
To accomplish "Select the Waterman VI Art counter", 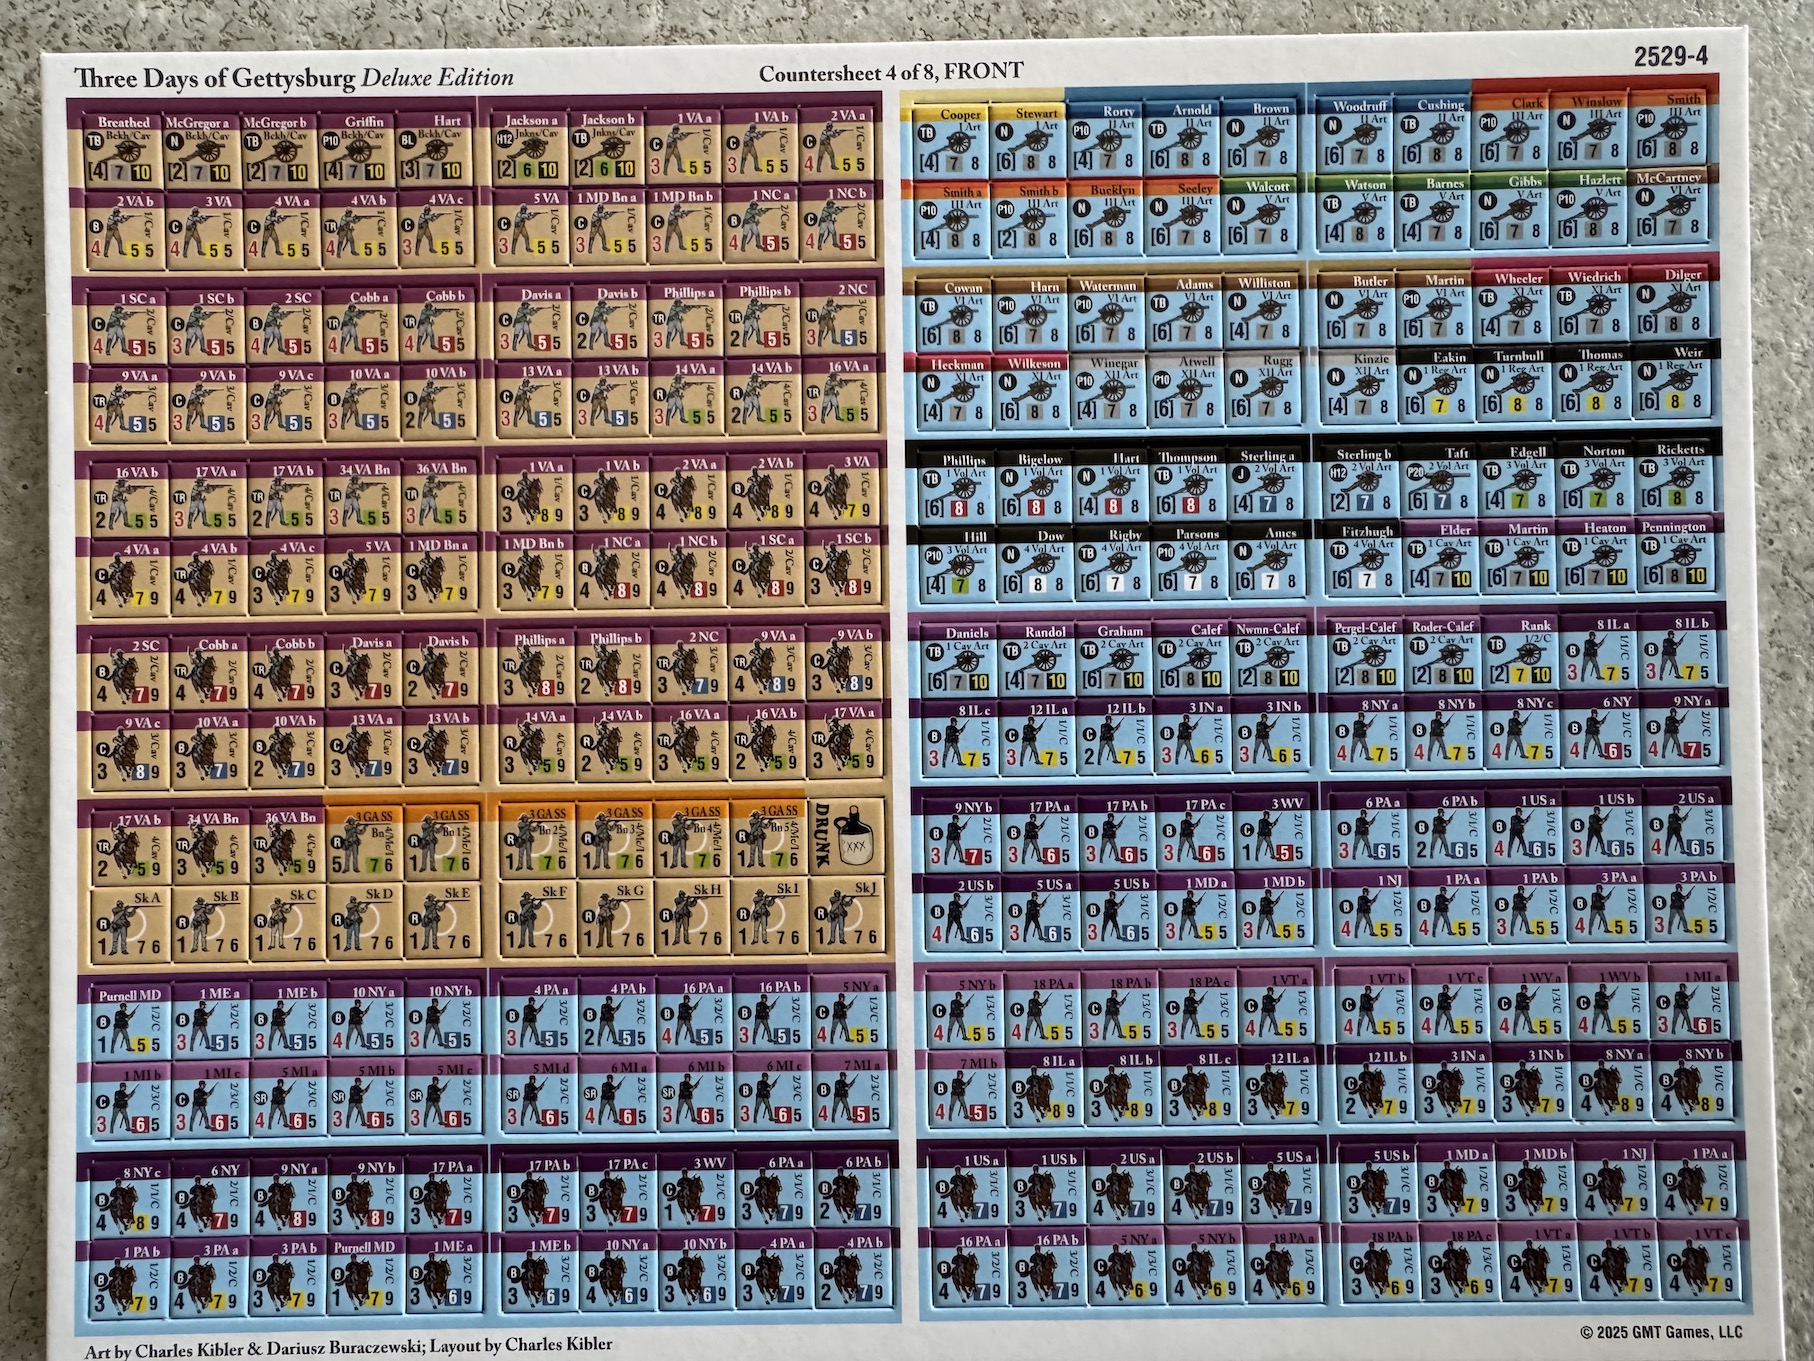I will [x=1108, y=313].
